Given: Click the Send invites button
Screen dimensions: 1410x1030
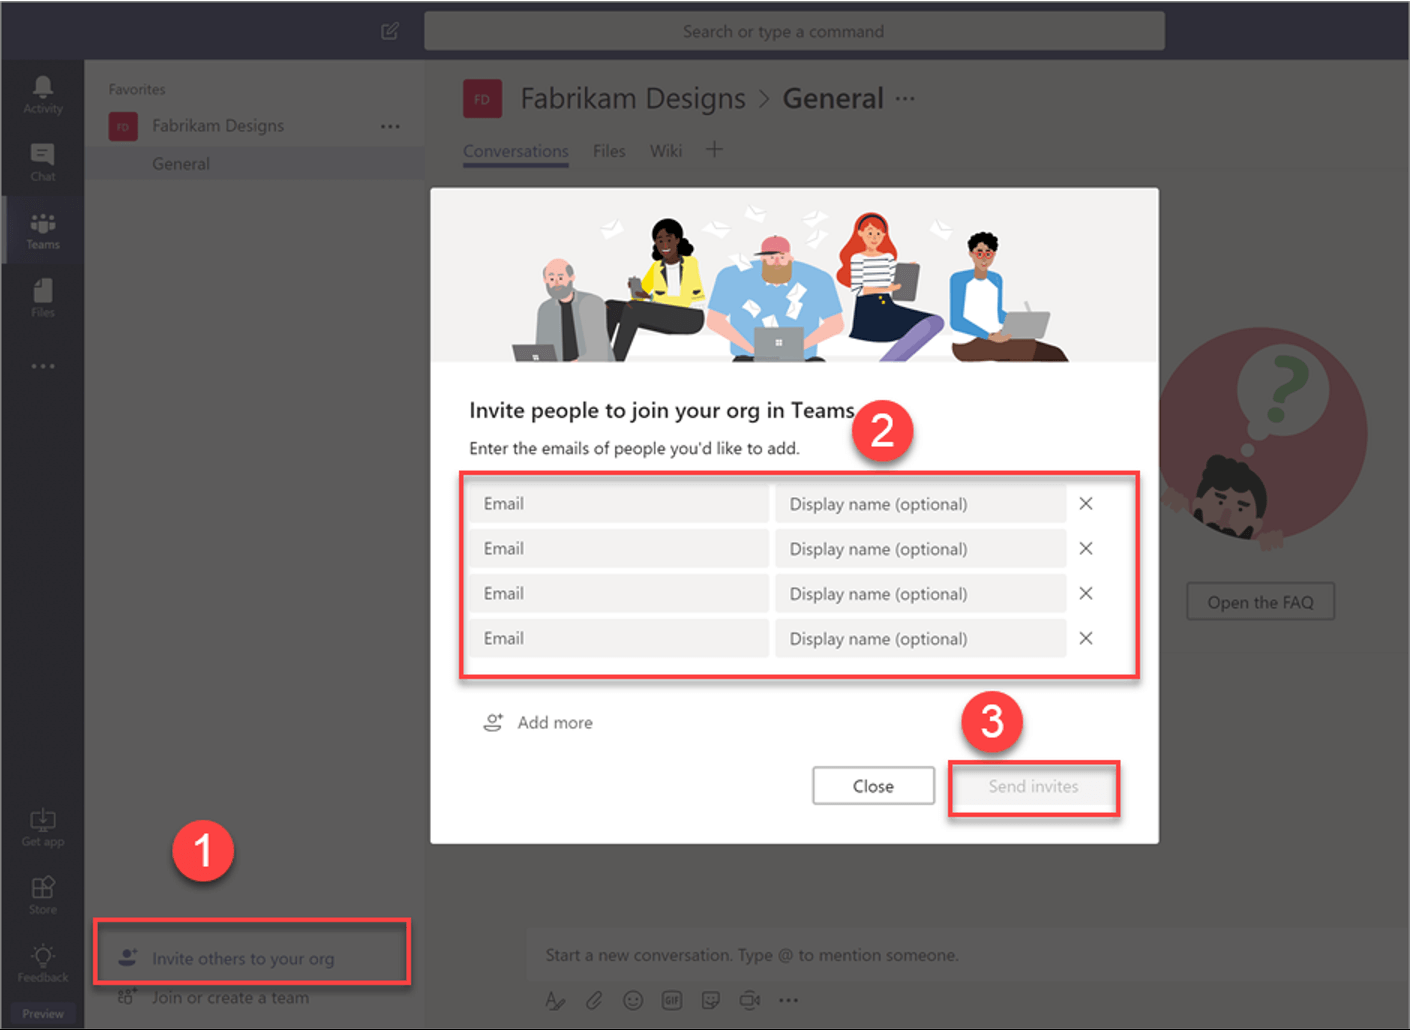Looking at the screenshot, I should 1033,787.
